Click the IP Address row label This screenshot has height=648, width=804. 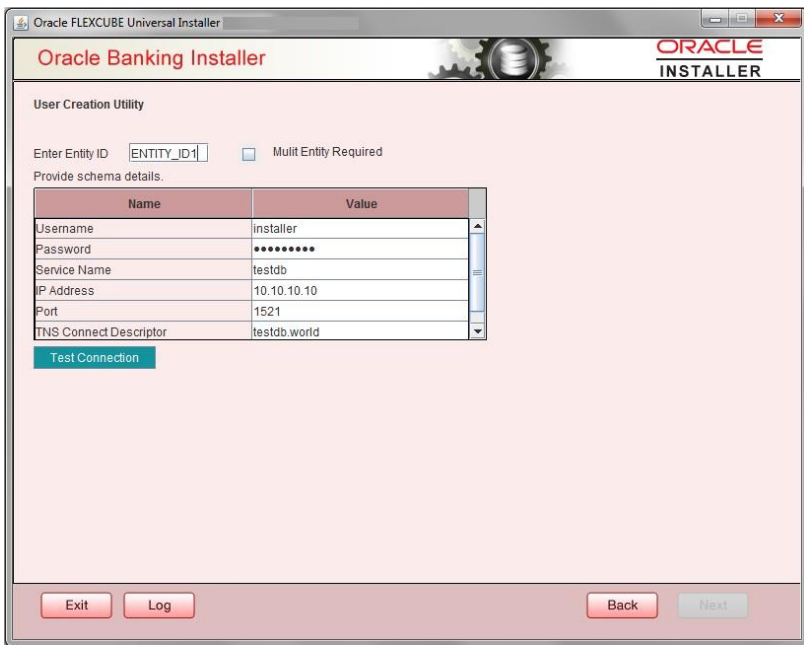(143, 291)
